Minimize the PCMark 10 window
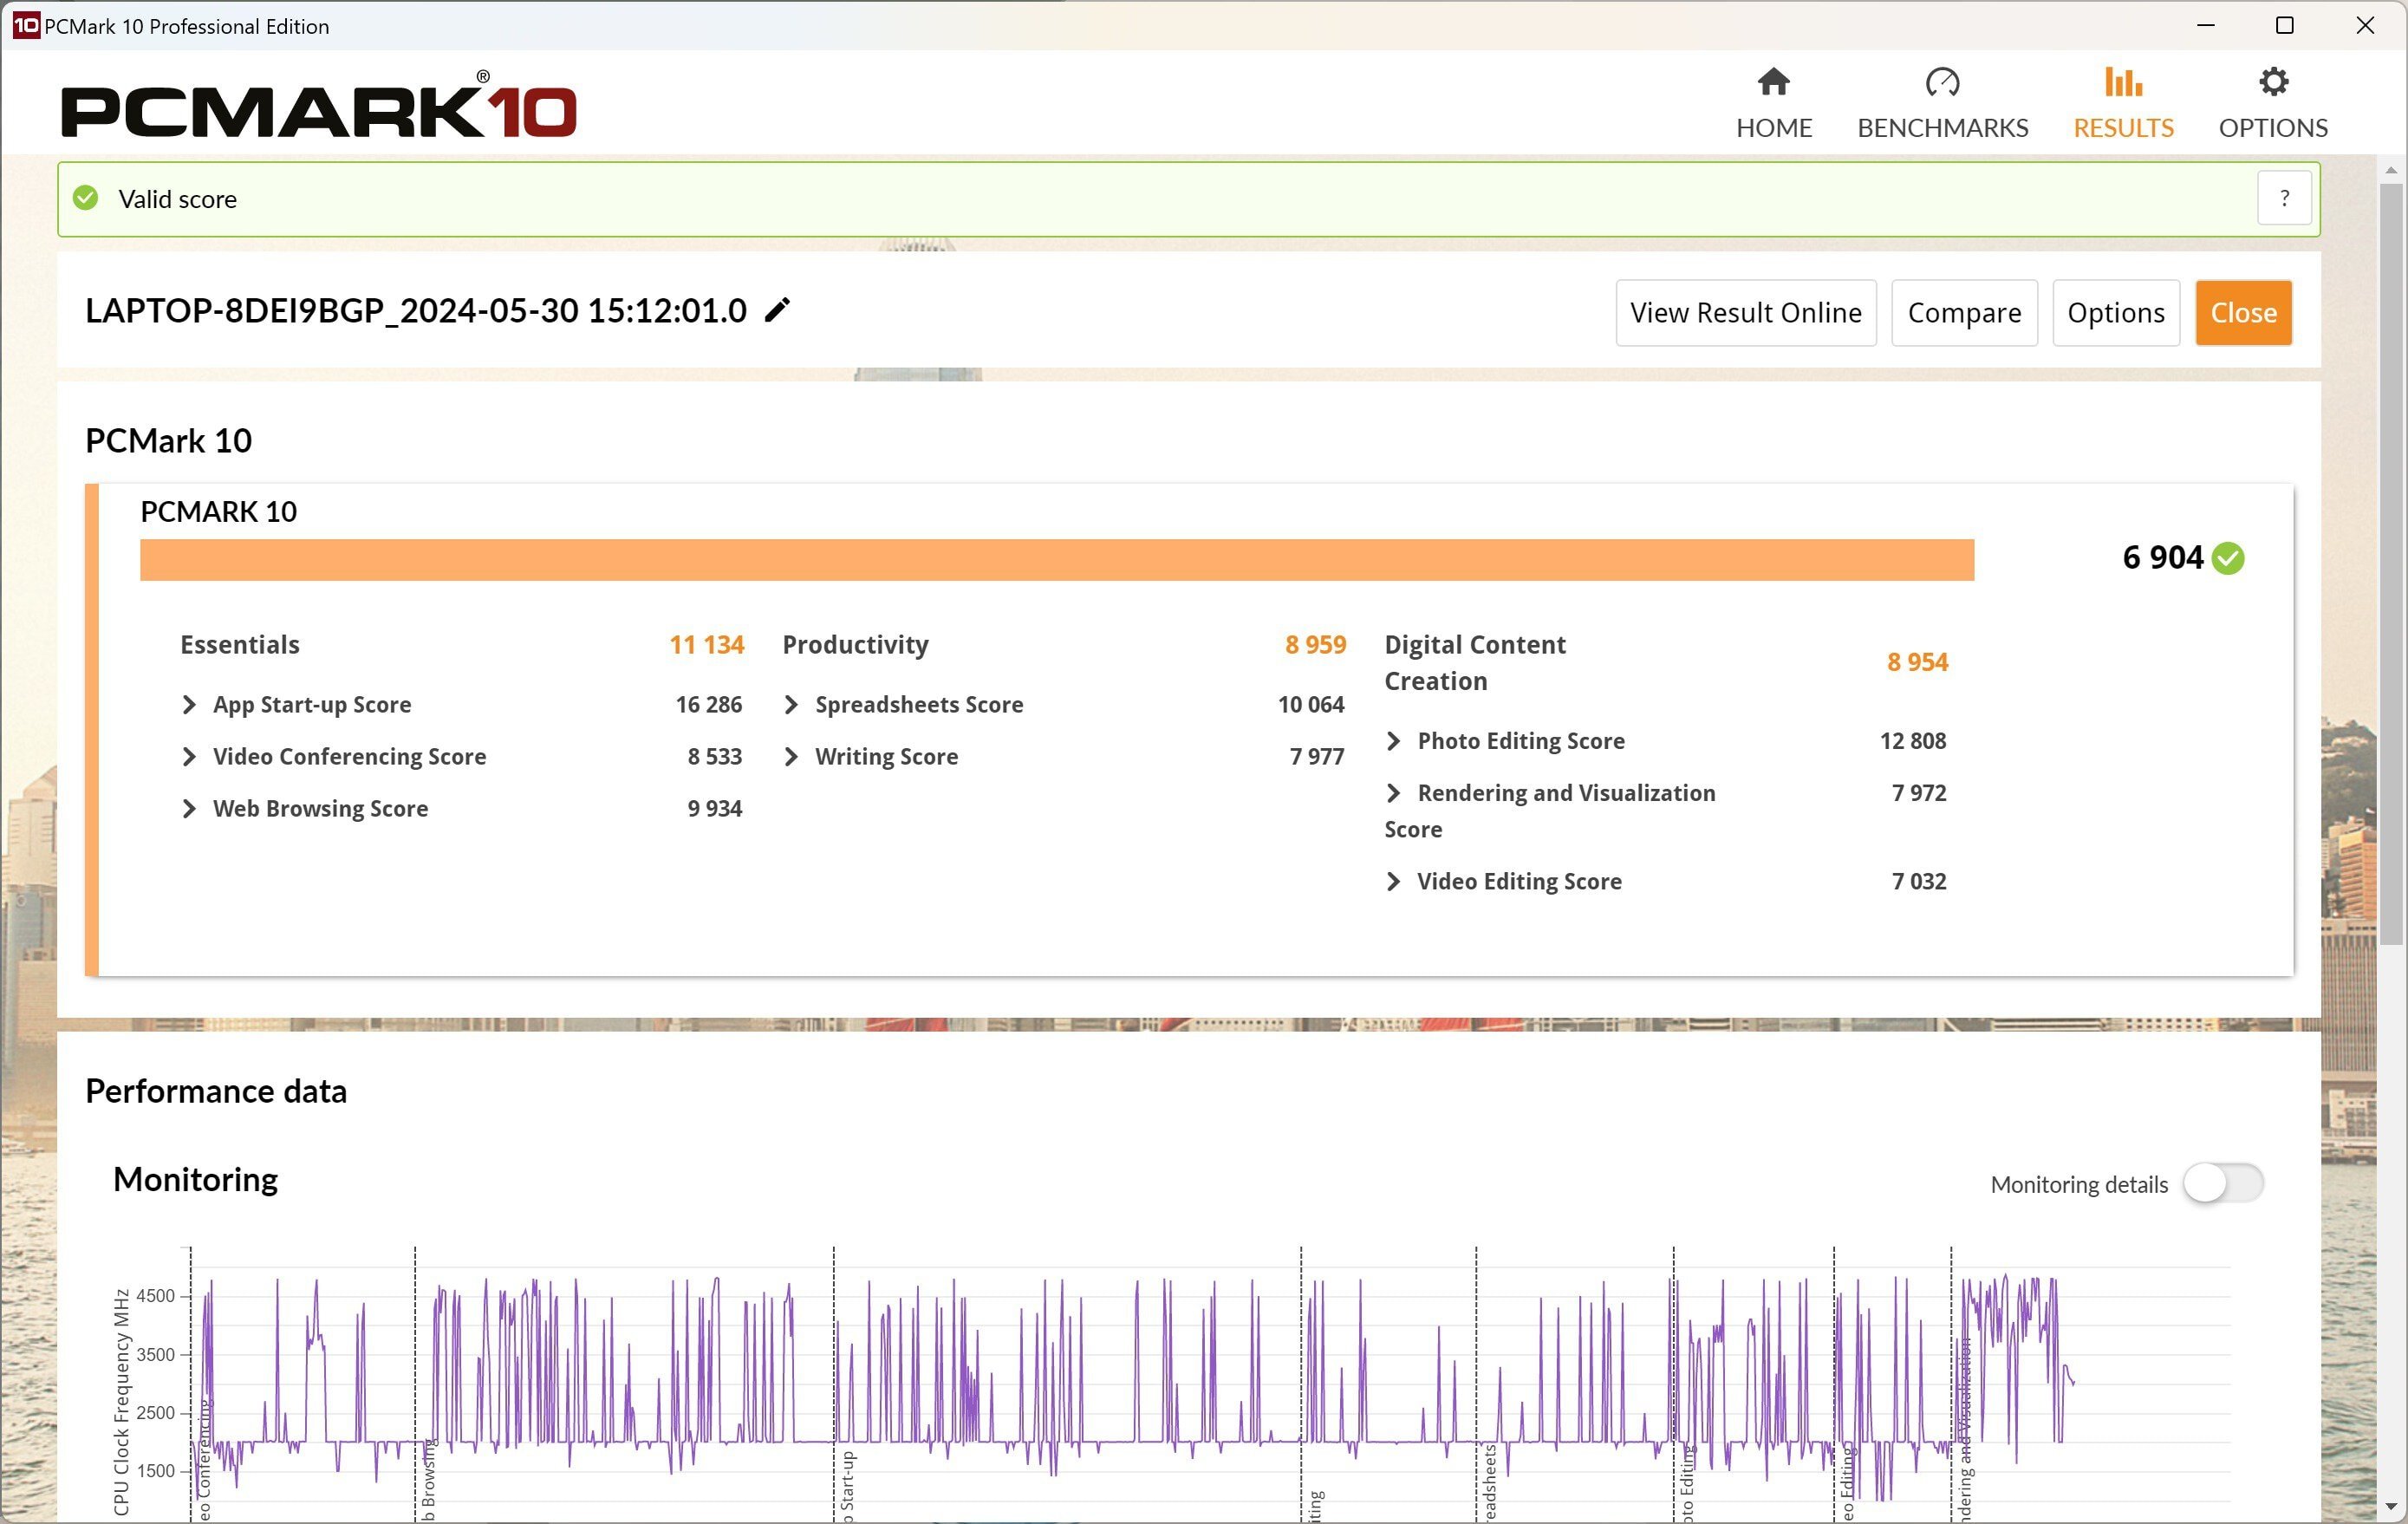The height and width of the screenshot is (1524, 2408). coord(2205,25)
